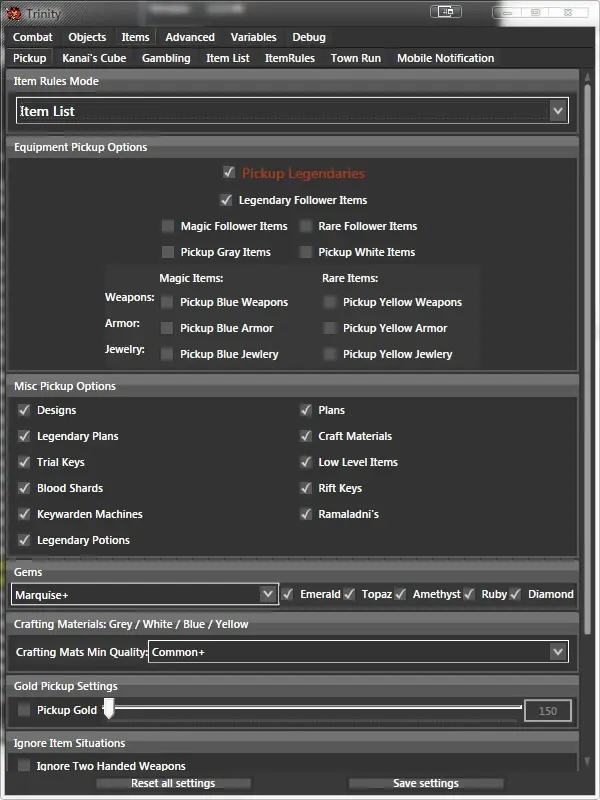Screen dimensions: 600x800
Task: Click the Reset all settings button
Action: coord(173,783)
